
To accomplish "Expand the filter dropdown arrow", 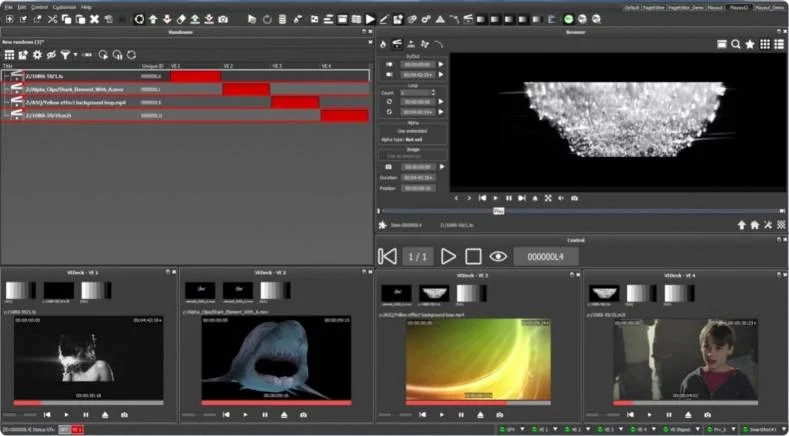I will [x=75, y=55].
